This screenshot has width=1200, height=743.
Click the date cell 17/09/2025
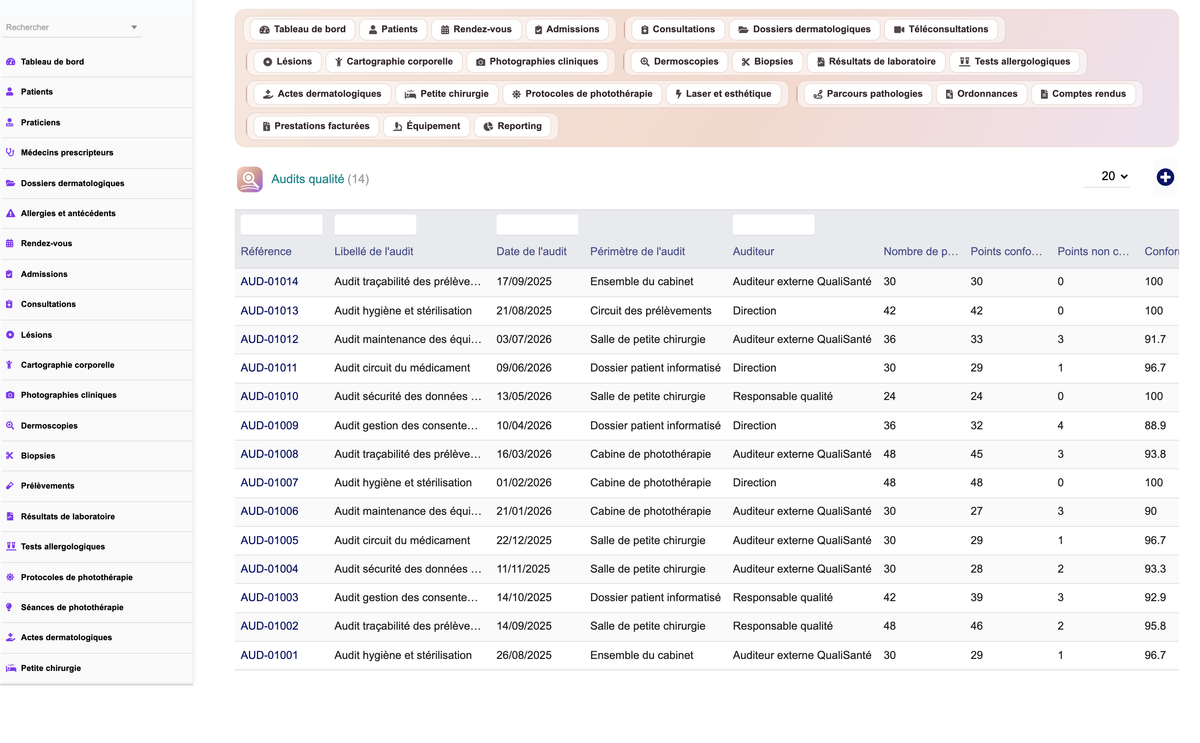pos(524,282)
